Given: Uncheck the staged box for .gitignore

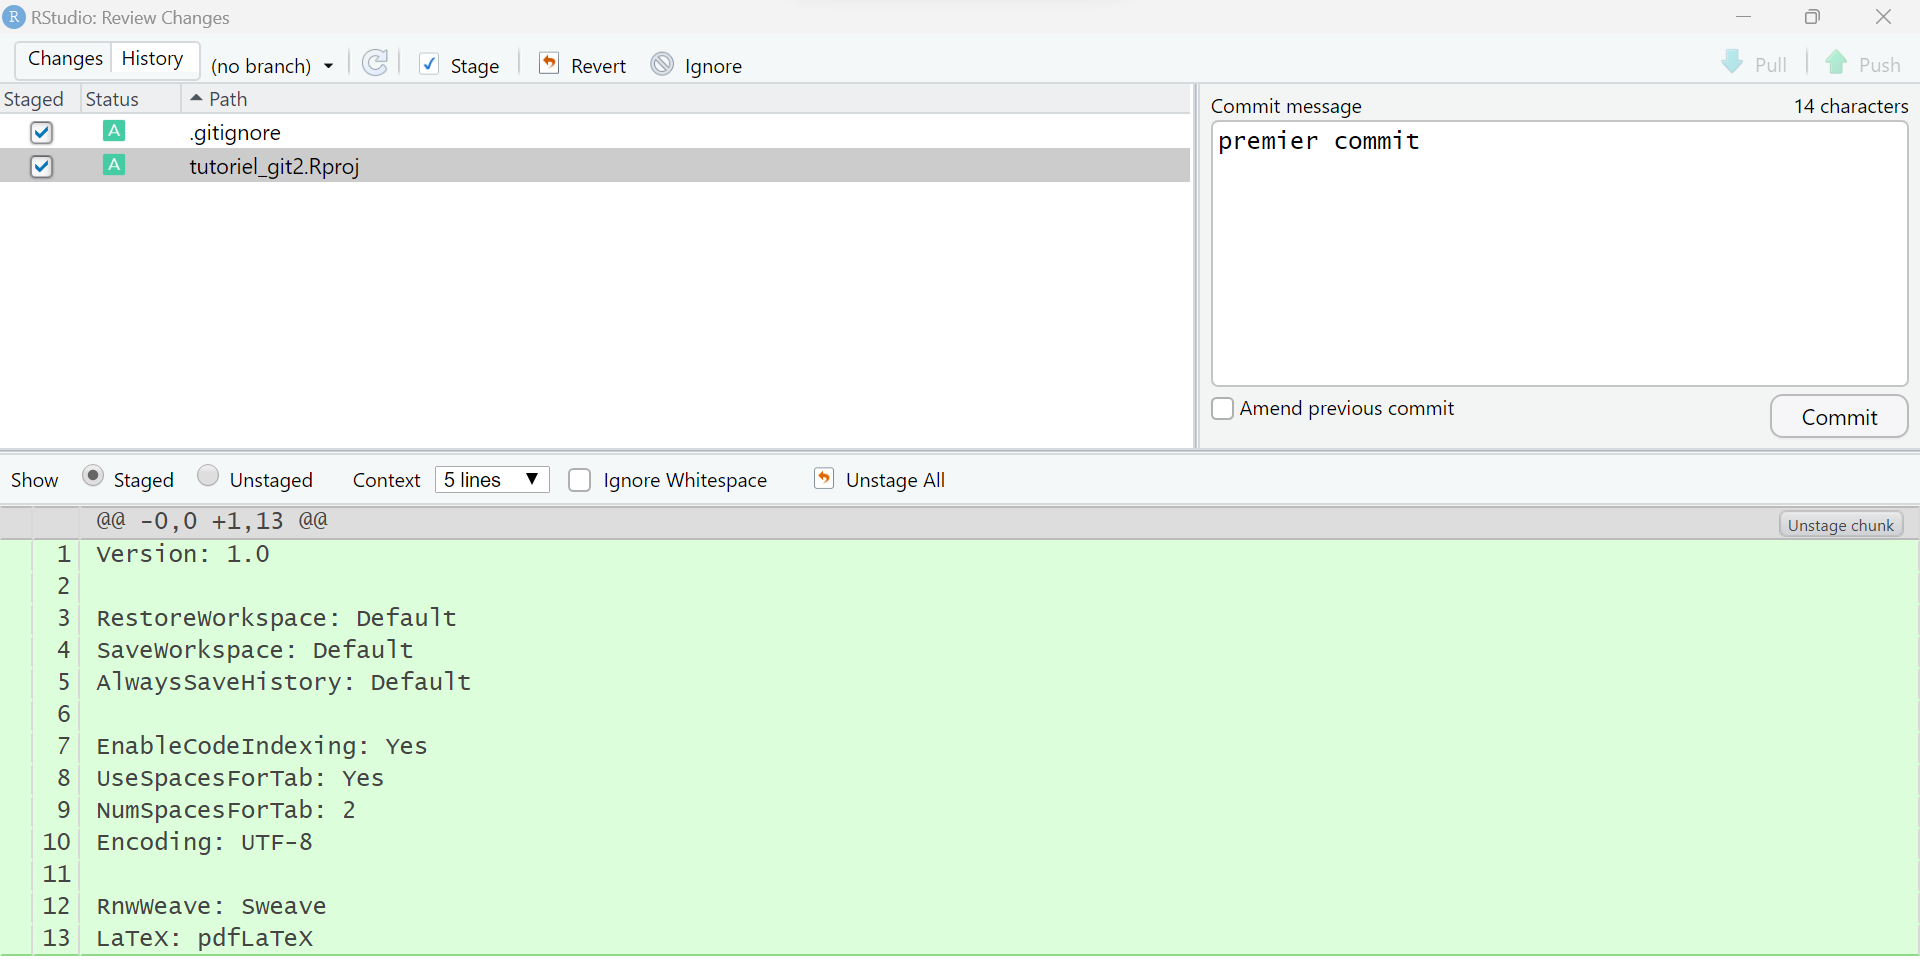Looking at the screenshot, I should [41, 132].
